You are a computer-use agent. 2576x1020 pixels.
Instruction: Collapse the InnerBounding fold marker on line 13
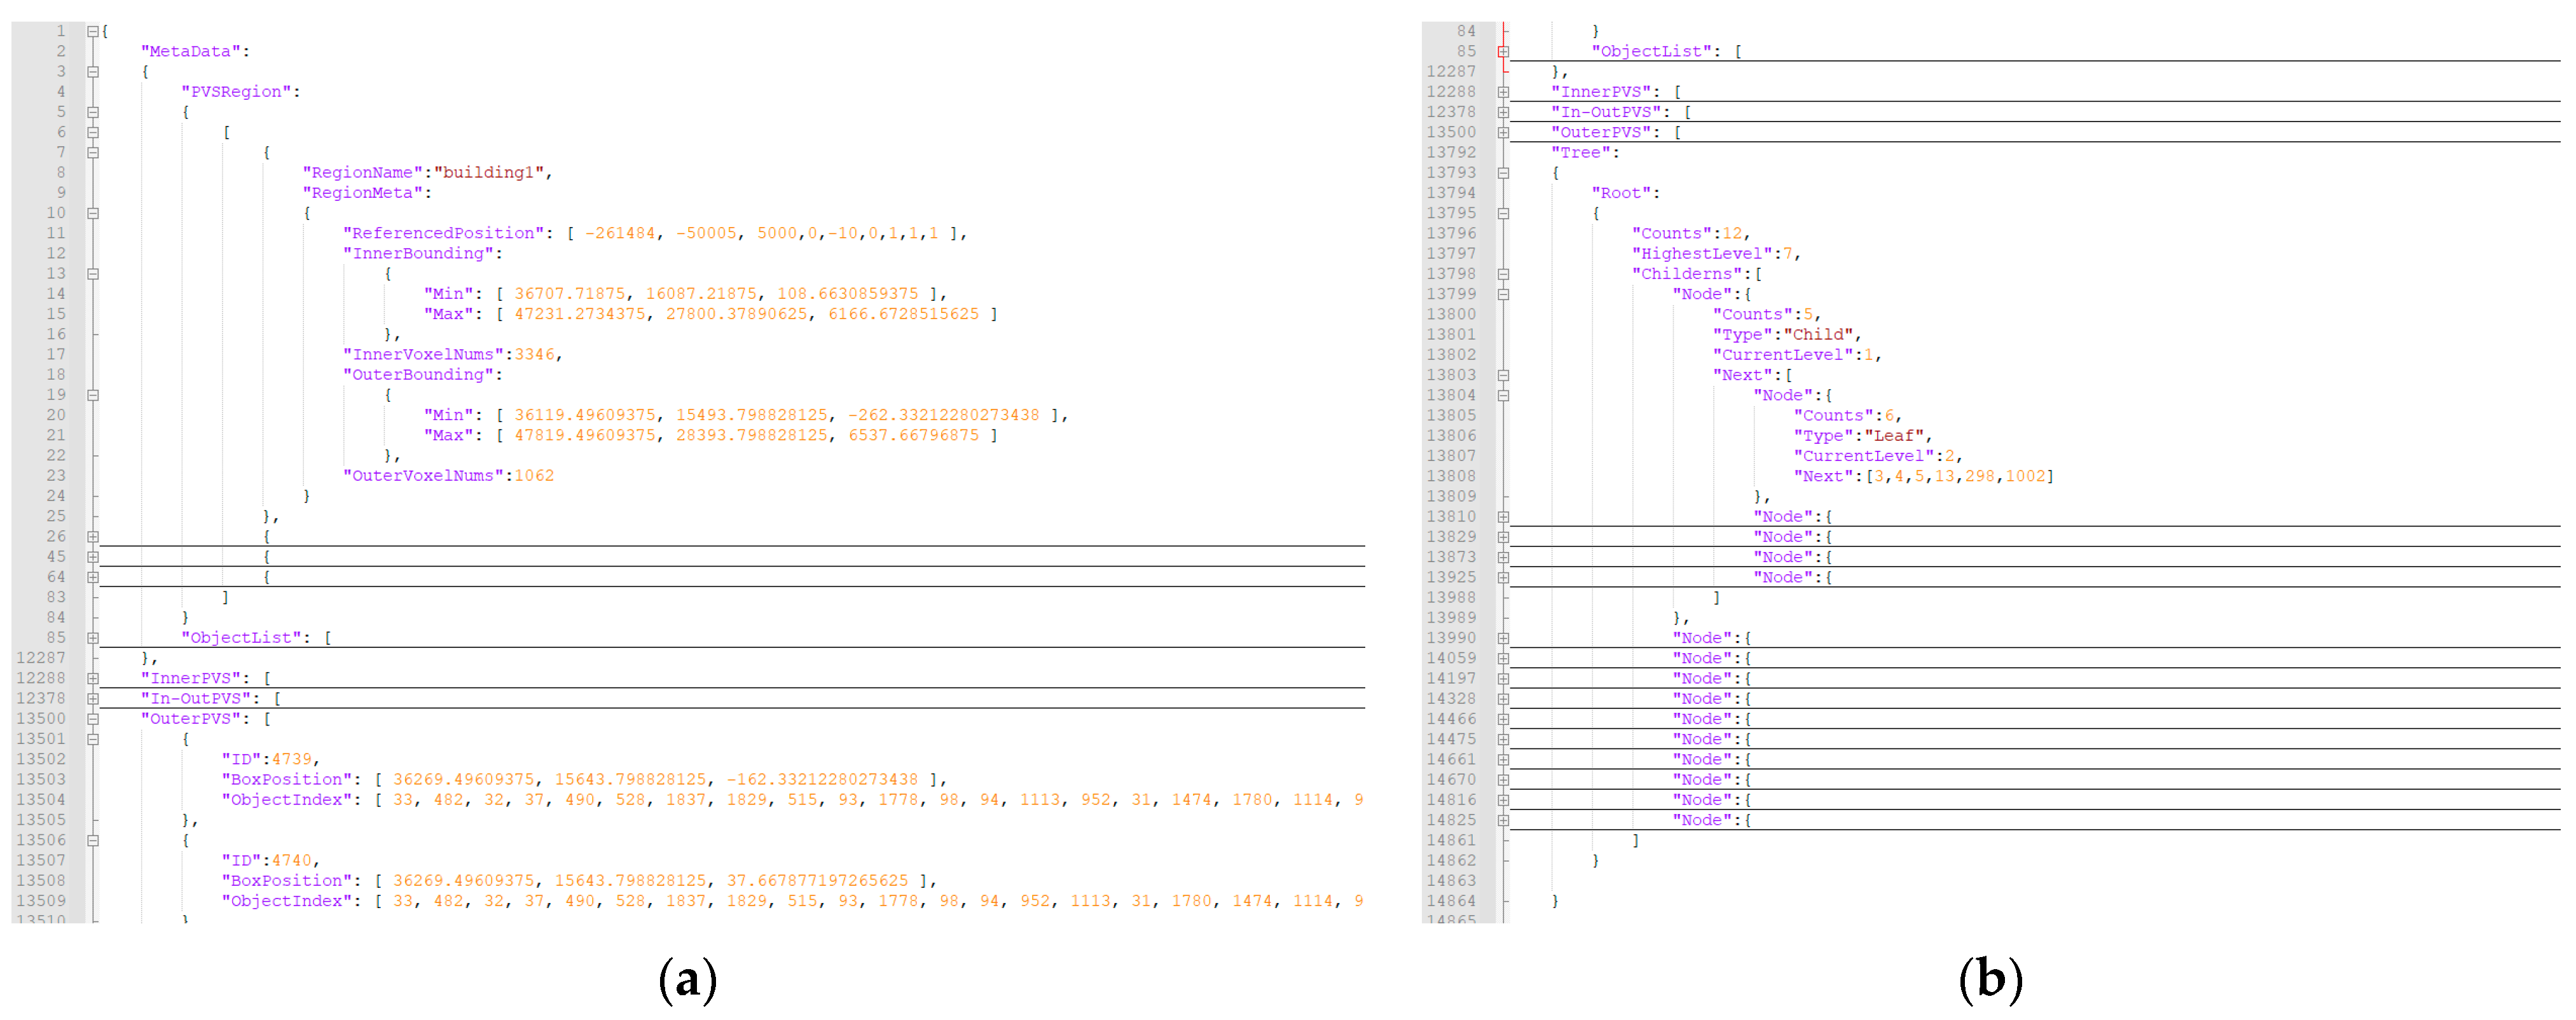pyautogui.click(x=93, y=274)
